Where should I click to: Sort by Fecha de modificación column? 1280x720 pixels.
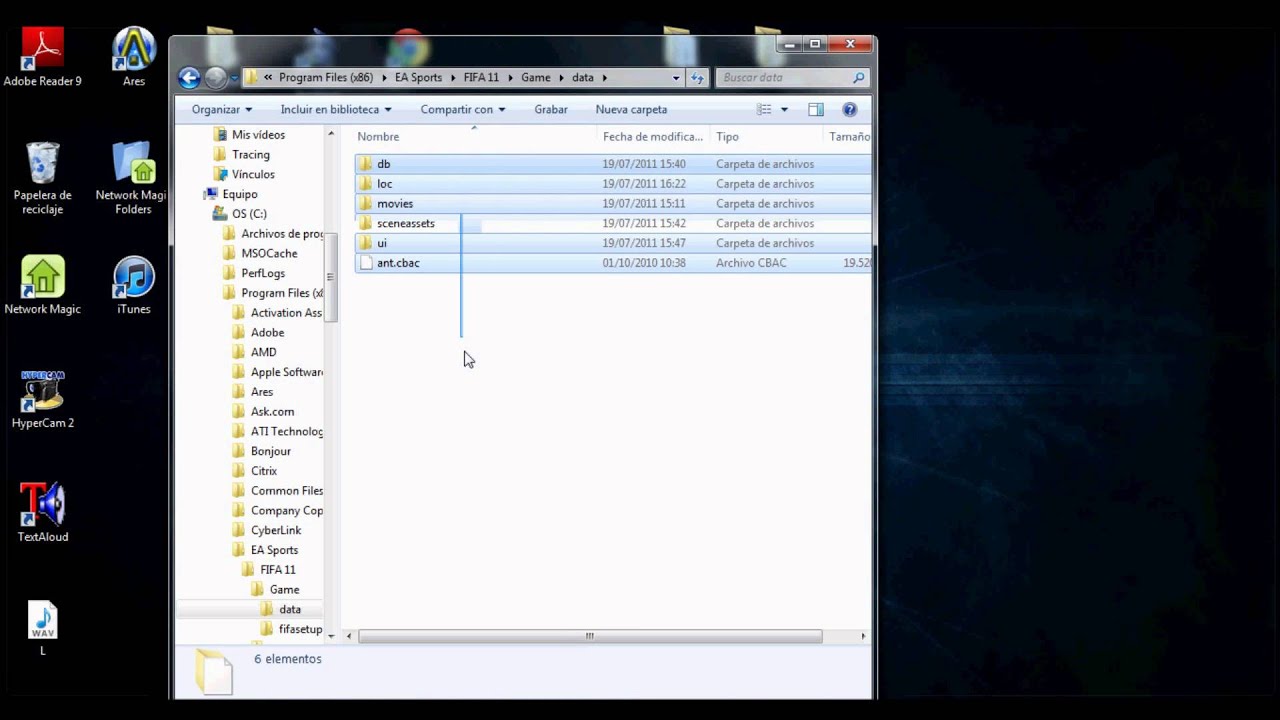(x=653, y=137)
